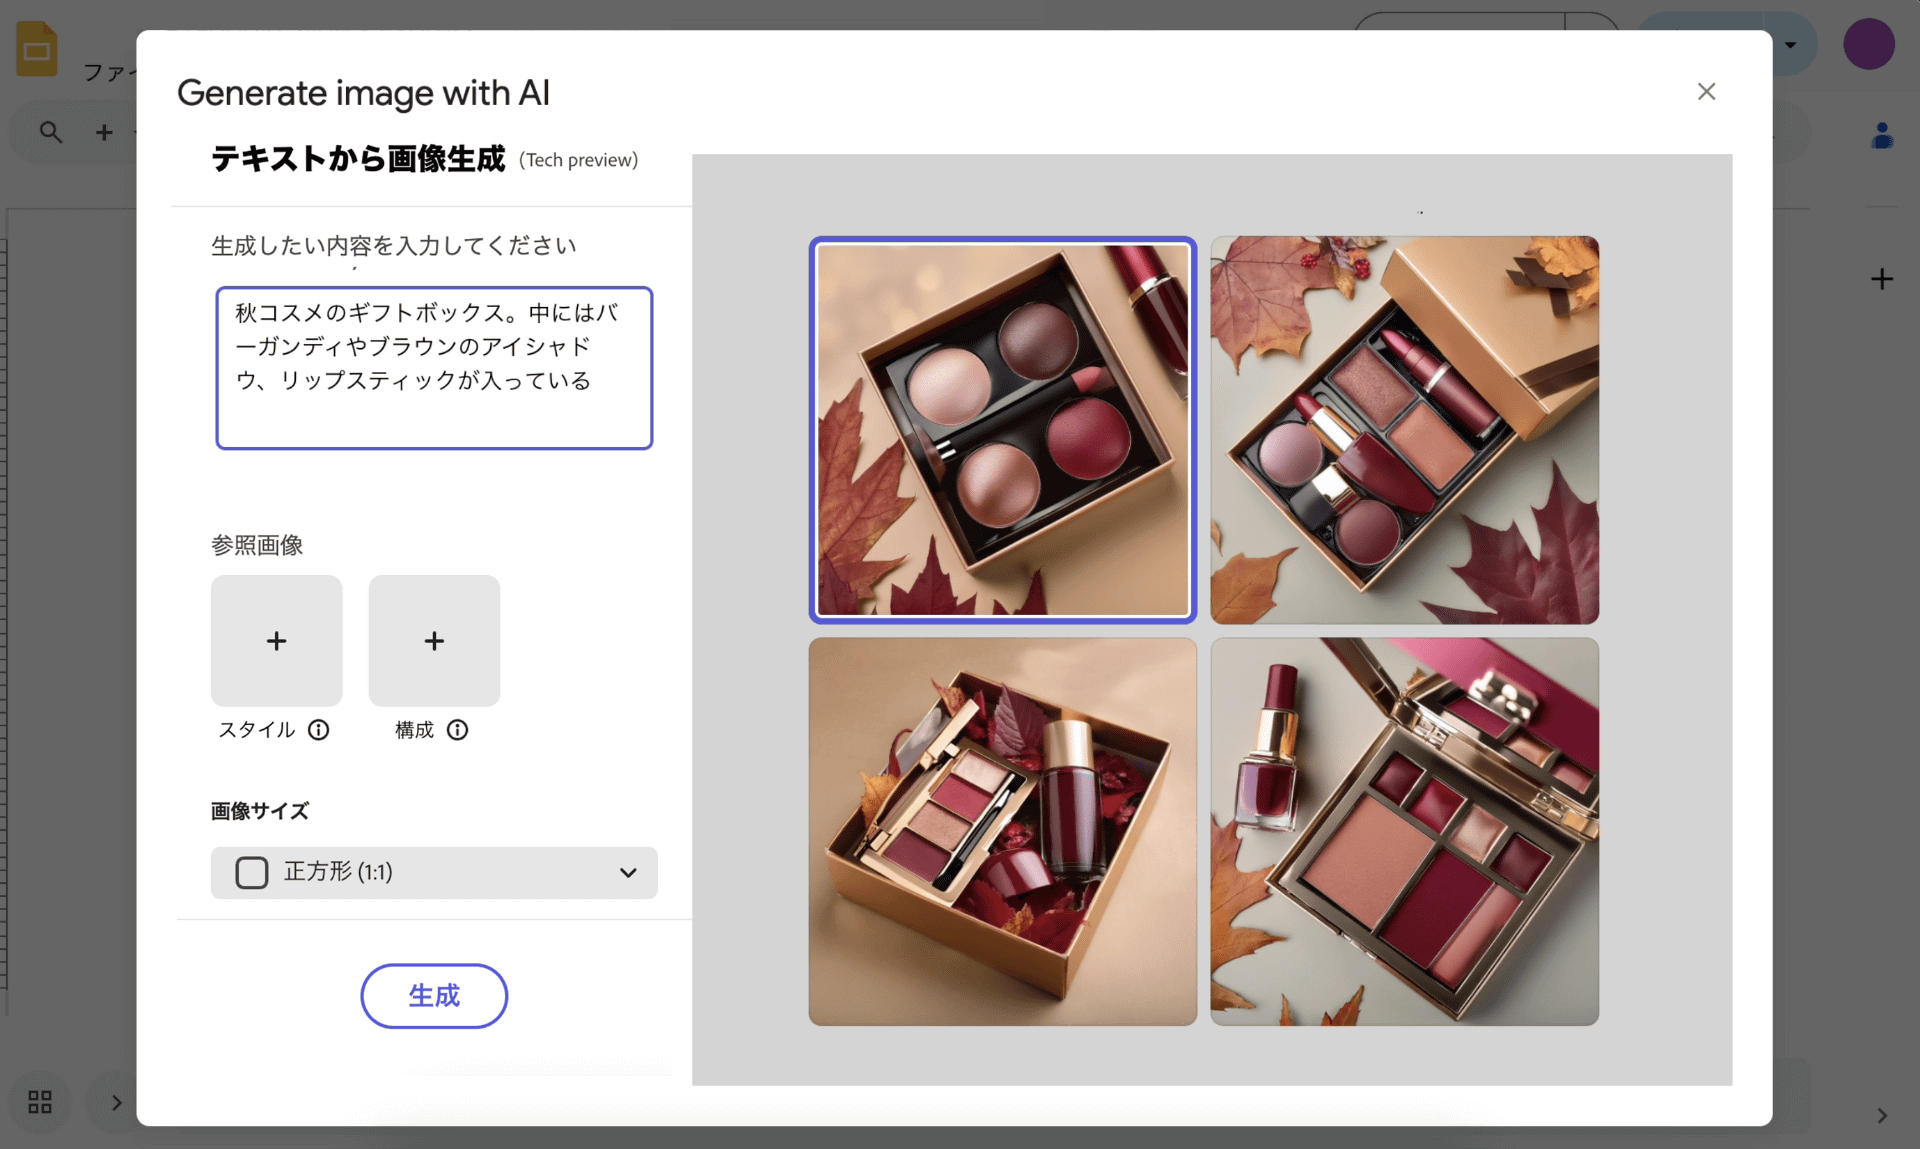Click the search magnifier icon in toolbar
The image size is (1920, 1149).
point(50,132)
